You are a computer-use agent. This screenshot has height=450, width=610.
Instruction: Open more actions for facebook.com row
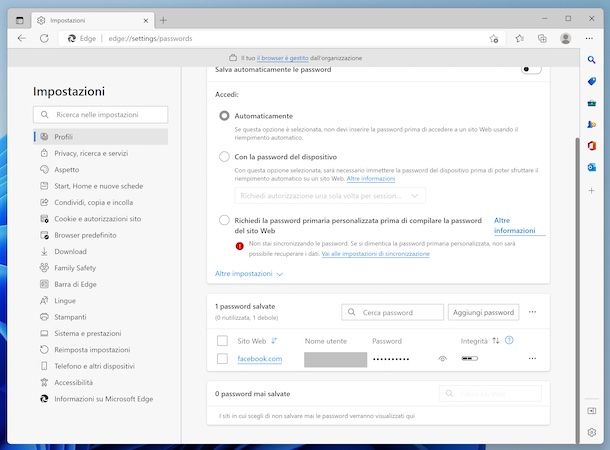click(532, 358)
